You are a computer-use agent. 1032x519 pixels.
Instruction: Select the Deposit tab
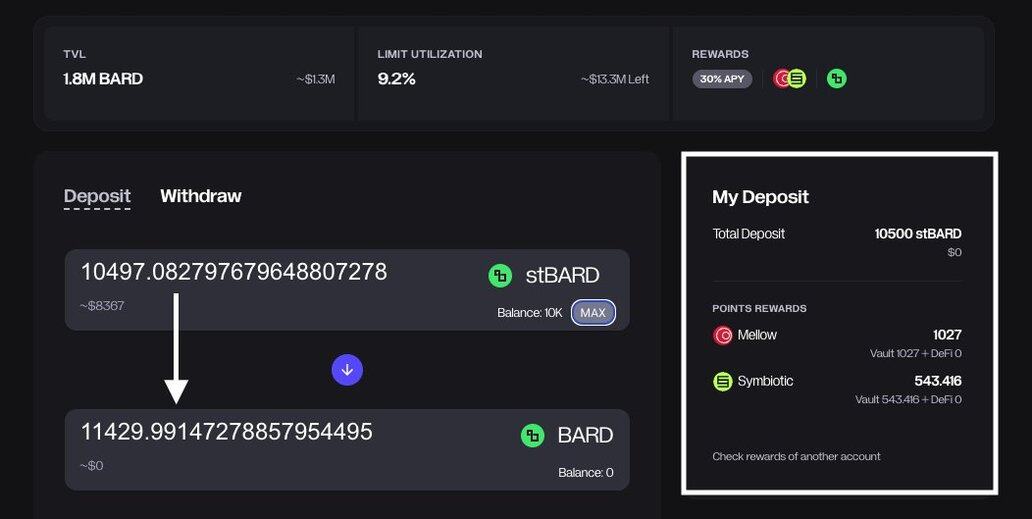(97, 196)
